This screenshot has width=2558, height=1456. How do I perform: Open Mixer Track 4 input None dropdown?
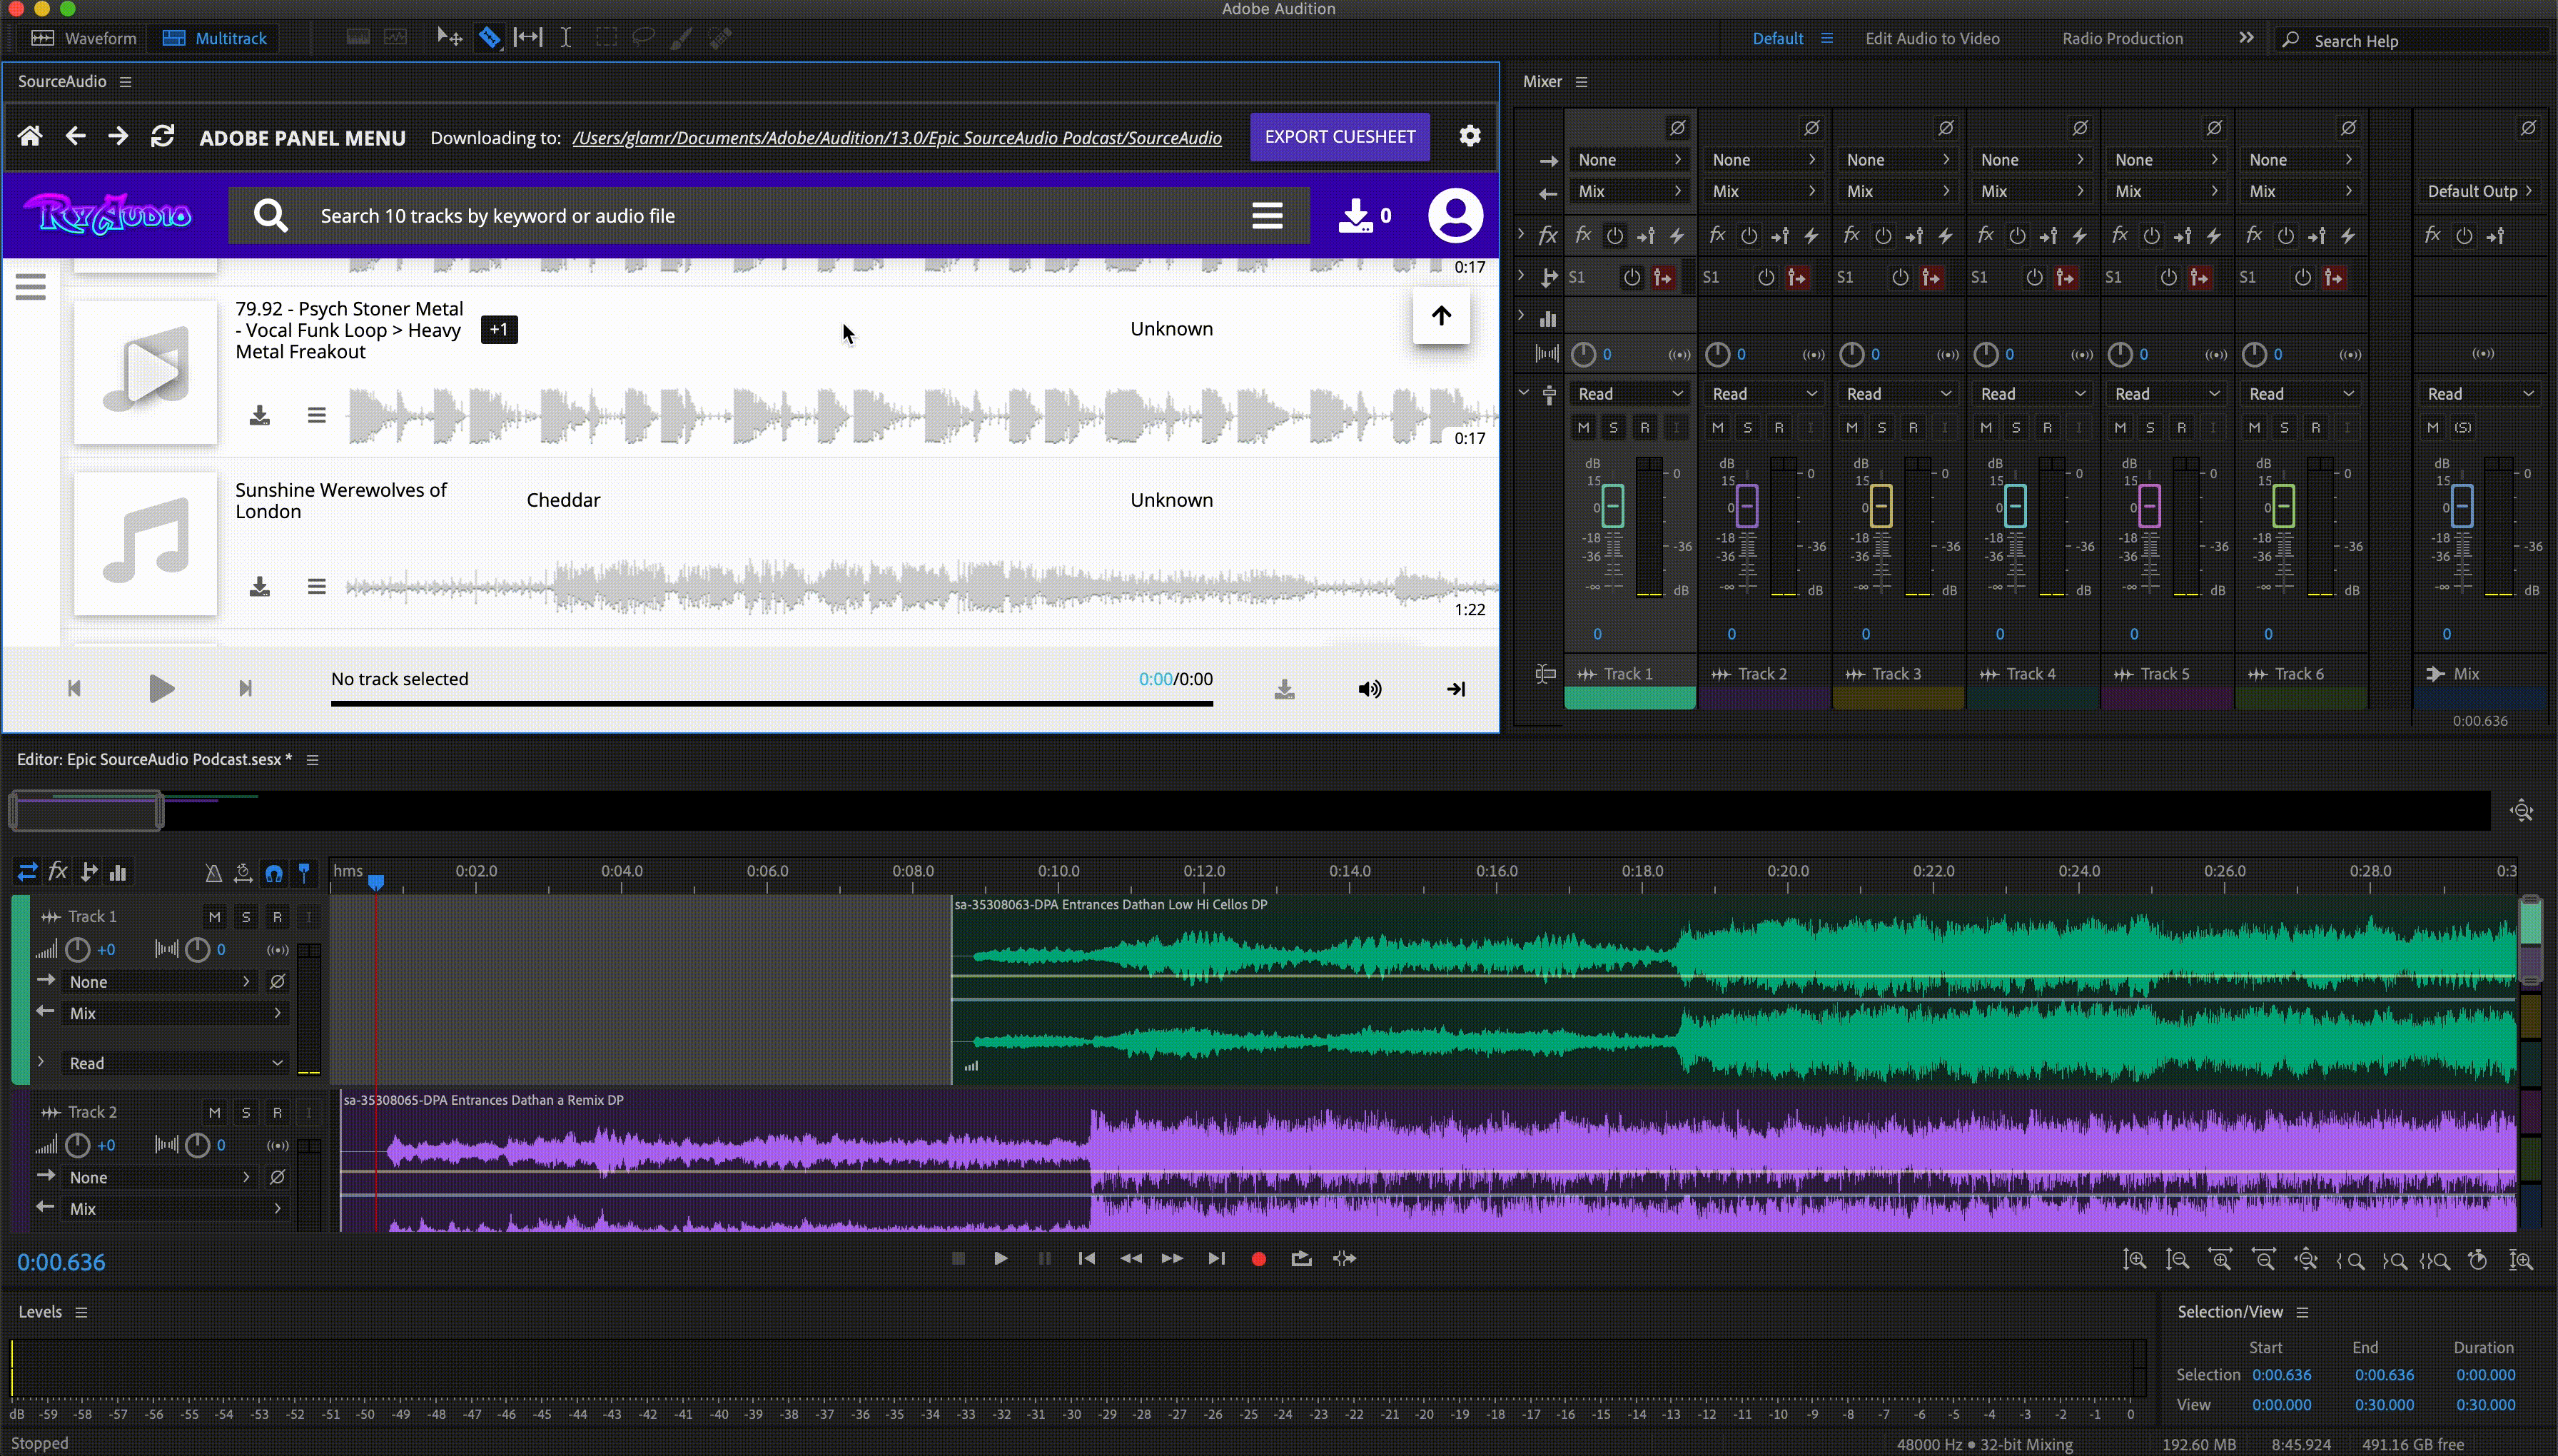click(x=2031, y=160)
